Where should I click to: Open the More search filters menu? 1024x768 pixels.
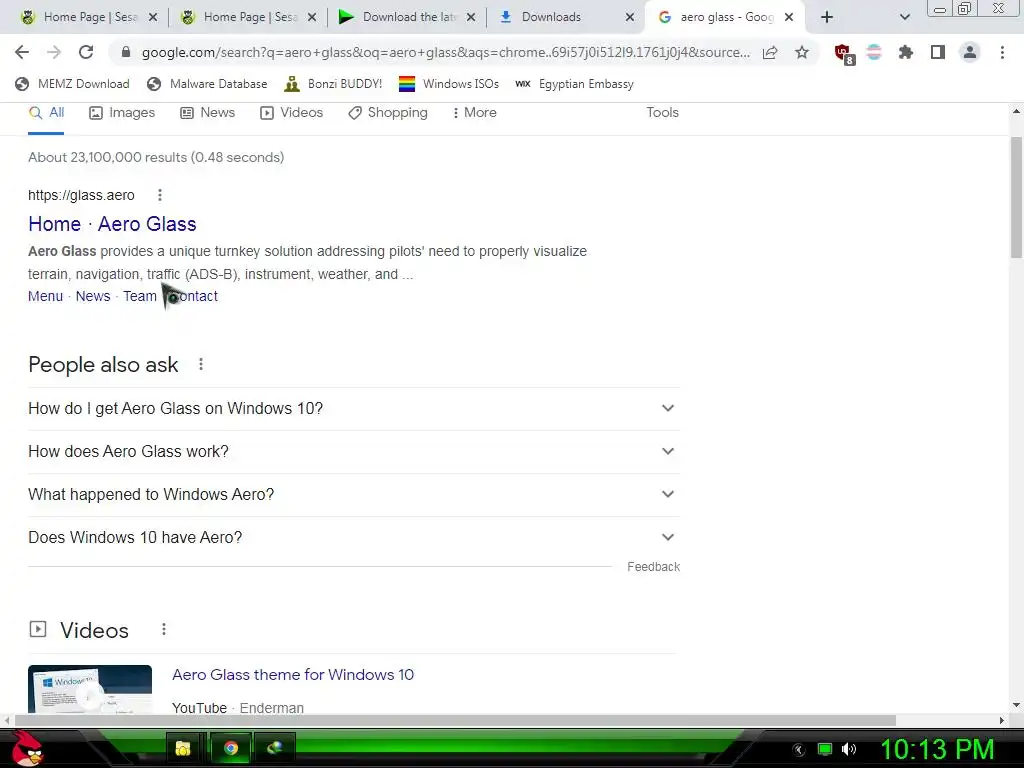click(x=475, y=112)
